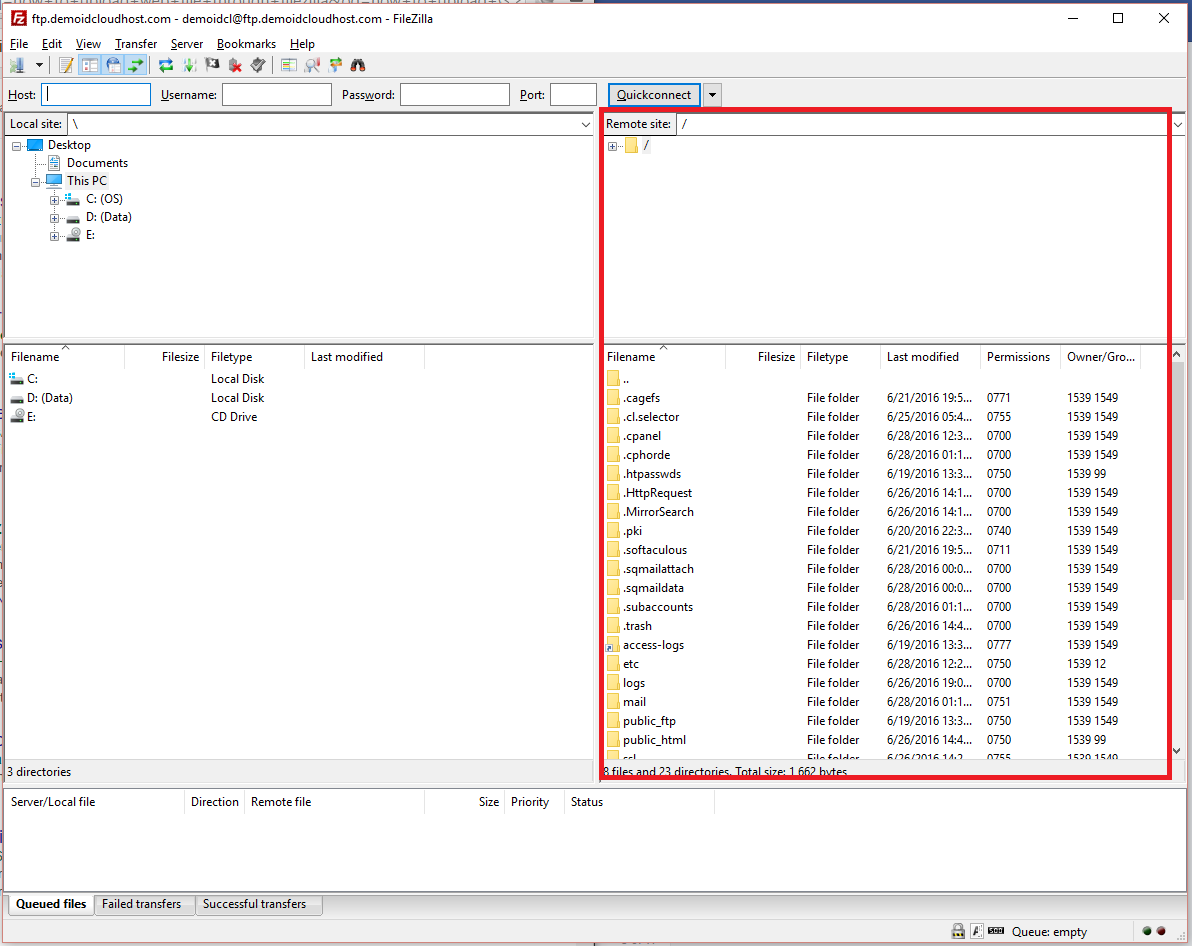Viewport: 1192px width, 946px height.
Task: Toggle the message log display
Action: (65, 64)
